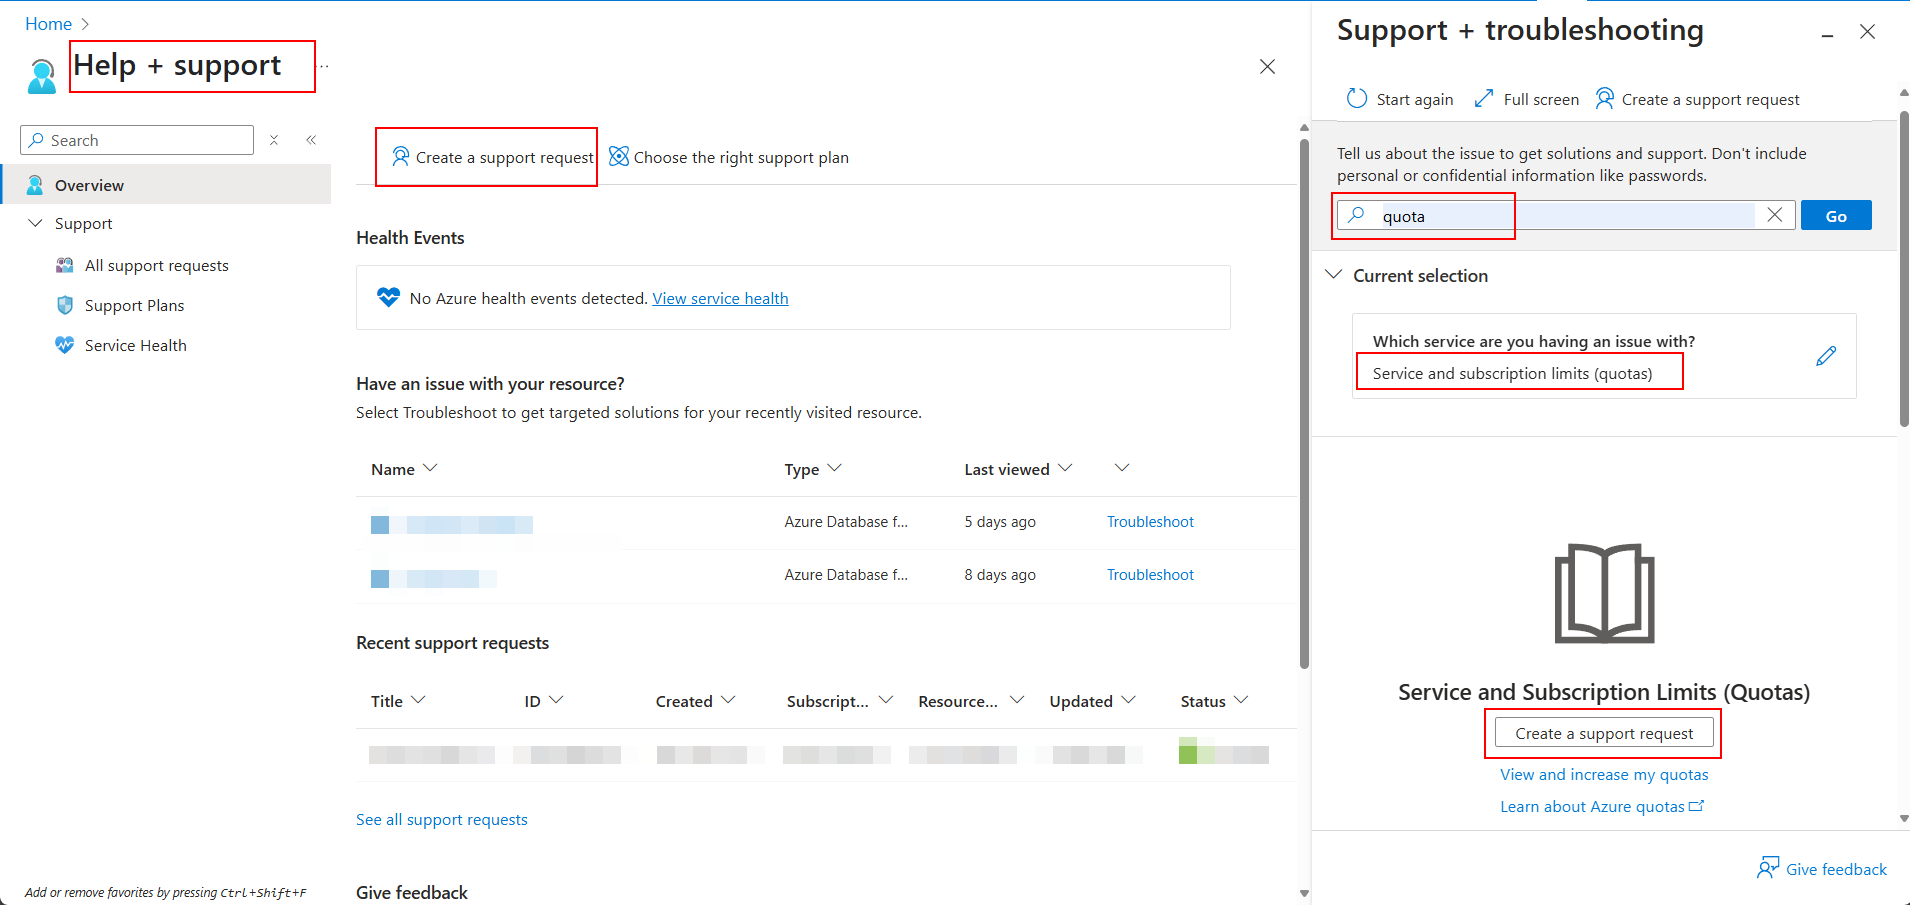Open View and increase my quotas link

[x=1604, y=774]
